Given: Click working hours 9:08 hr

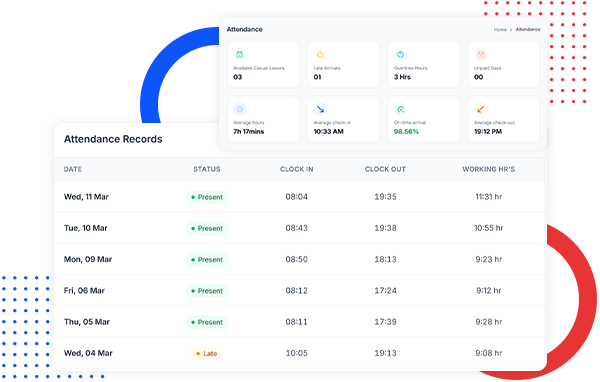Looking at the screenshot, I should [489, 353].
